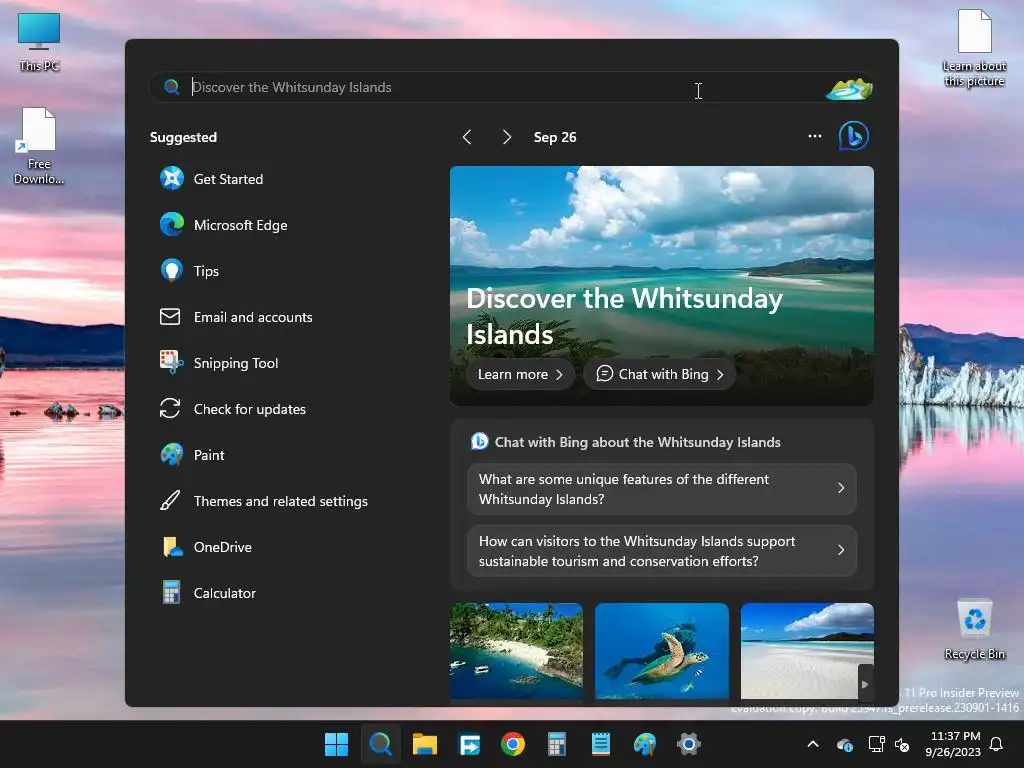The height and width of the screenshot is (768, 1024).
Task: Click the Bing Chat icon in search panel
Action: coord(854,136)
